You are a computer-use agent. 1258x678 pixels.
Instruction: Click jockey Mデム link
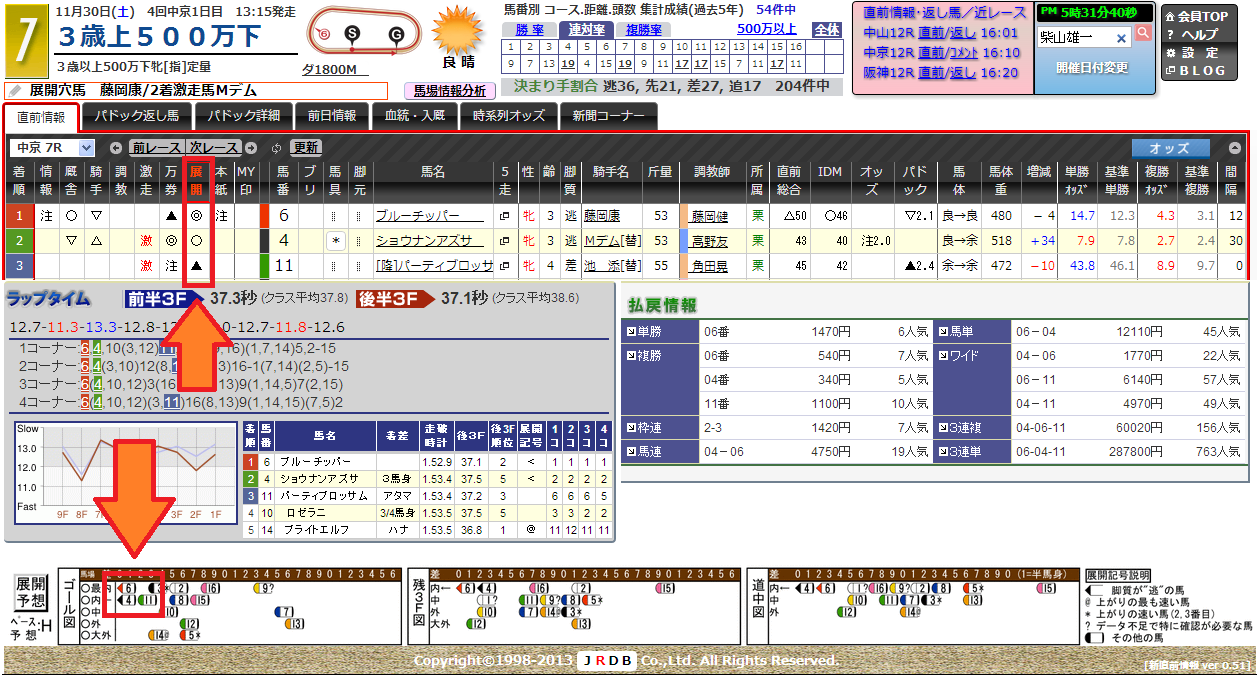coord(601,240)
